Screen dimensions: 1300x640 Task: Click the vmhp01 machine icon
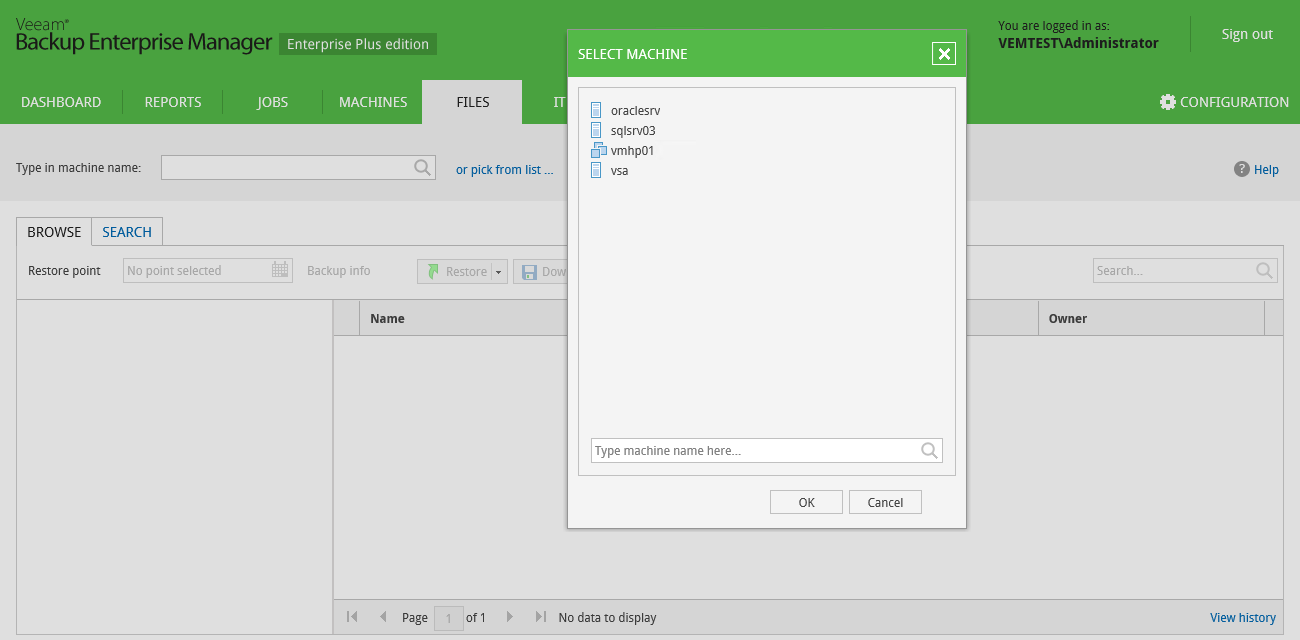point(599,150)
